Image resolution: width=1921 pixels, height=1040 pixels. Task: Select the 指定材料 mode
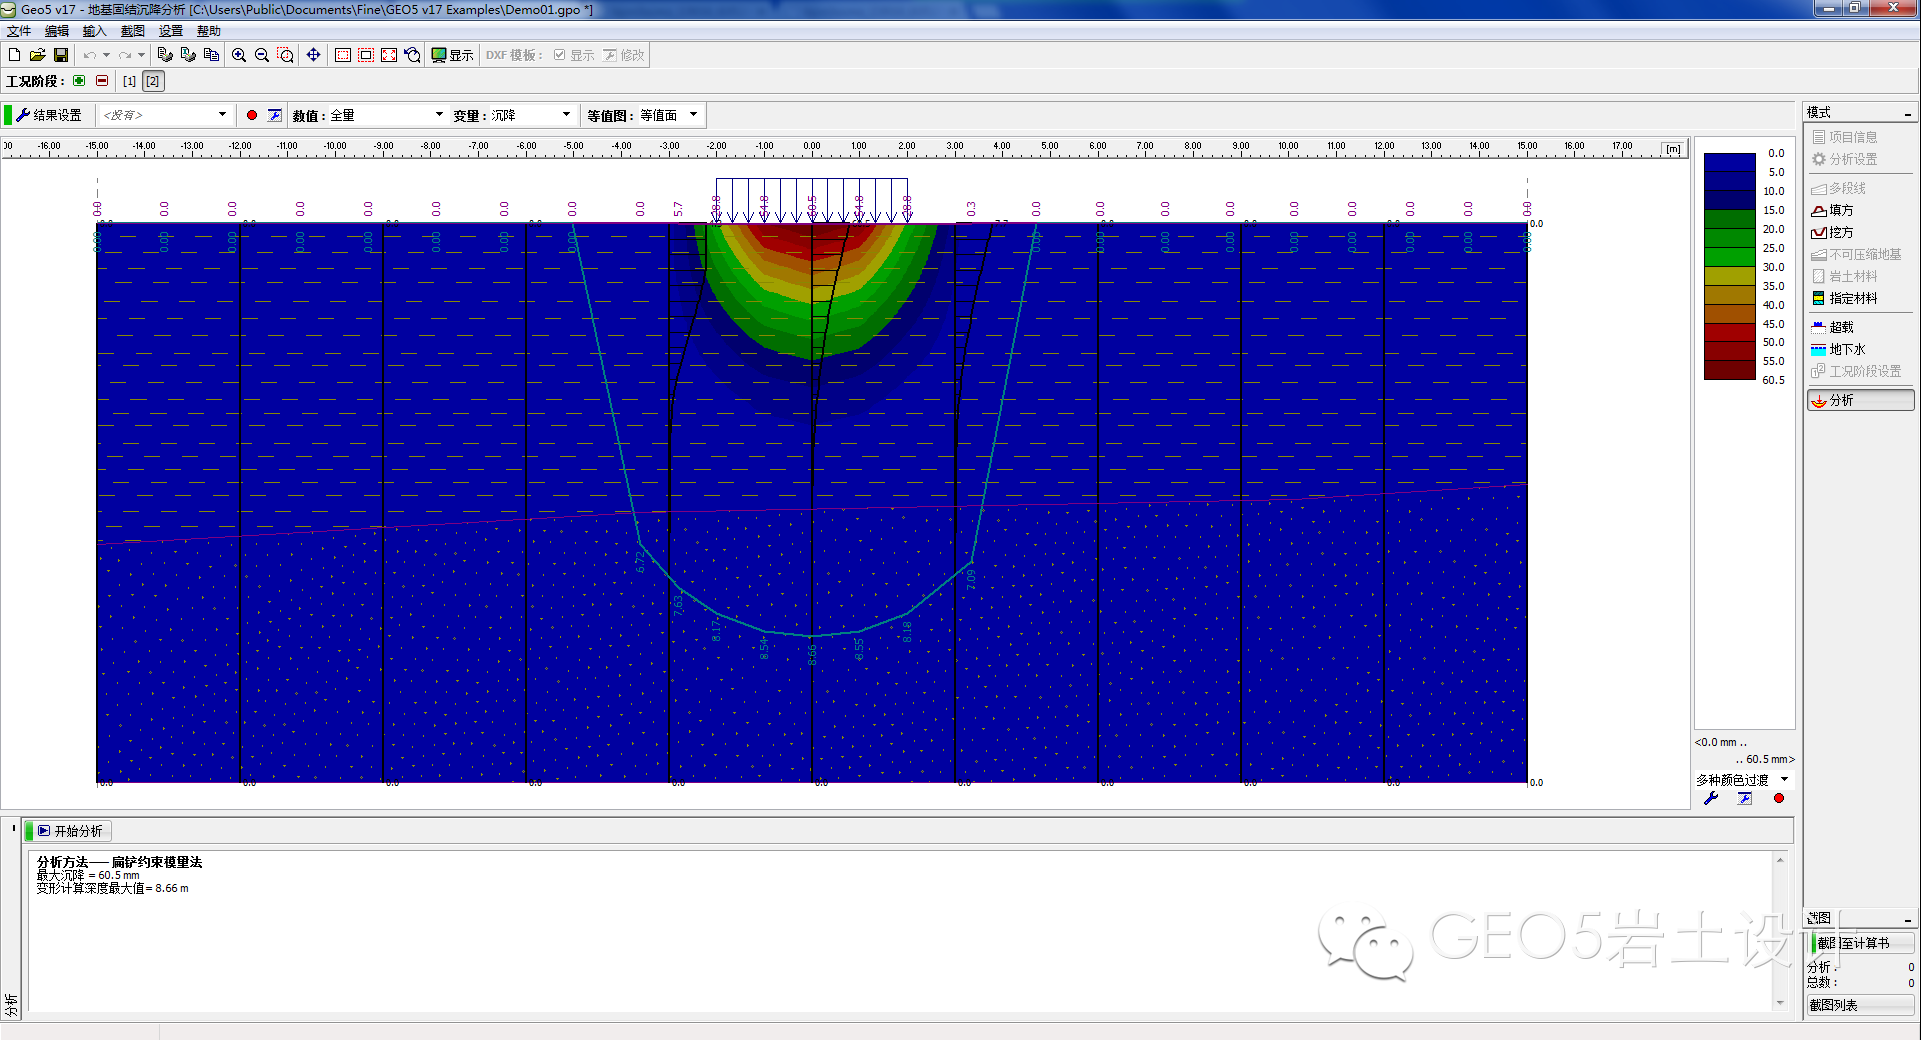click(x=1845, y=298)
